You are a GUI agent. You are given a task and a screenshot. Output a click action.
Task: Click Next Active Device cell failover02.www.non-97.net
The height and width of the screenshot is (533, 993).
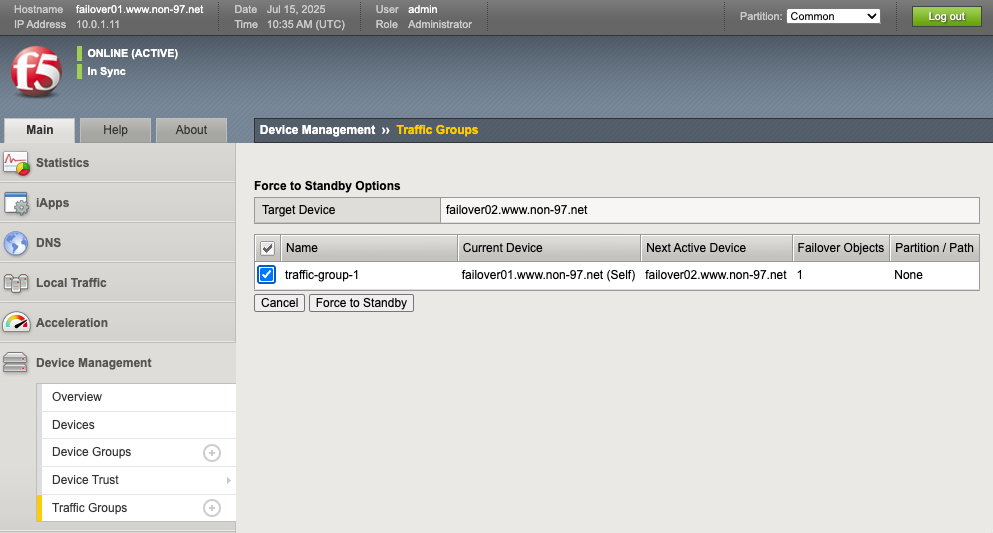[x=716, y=275]
